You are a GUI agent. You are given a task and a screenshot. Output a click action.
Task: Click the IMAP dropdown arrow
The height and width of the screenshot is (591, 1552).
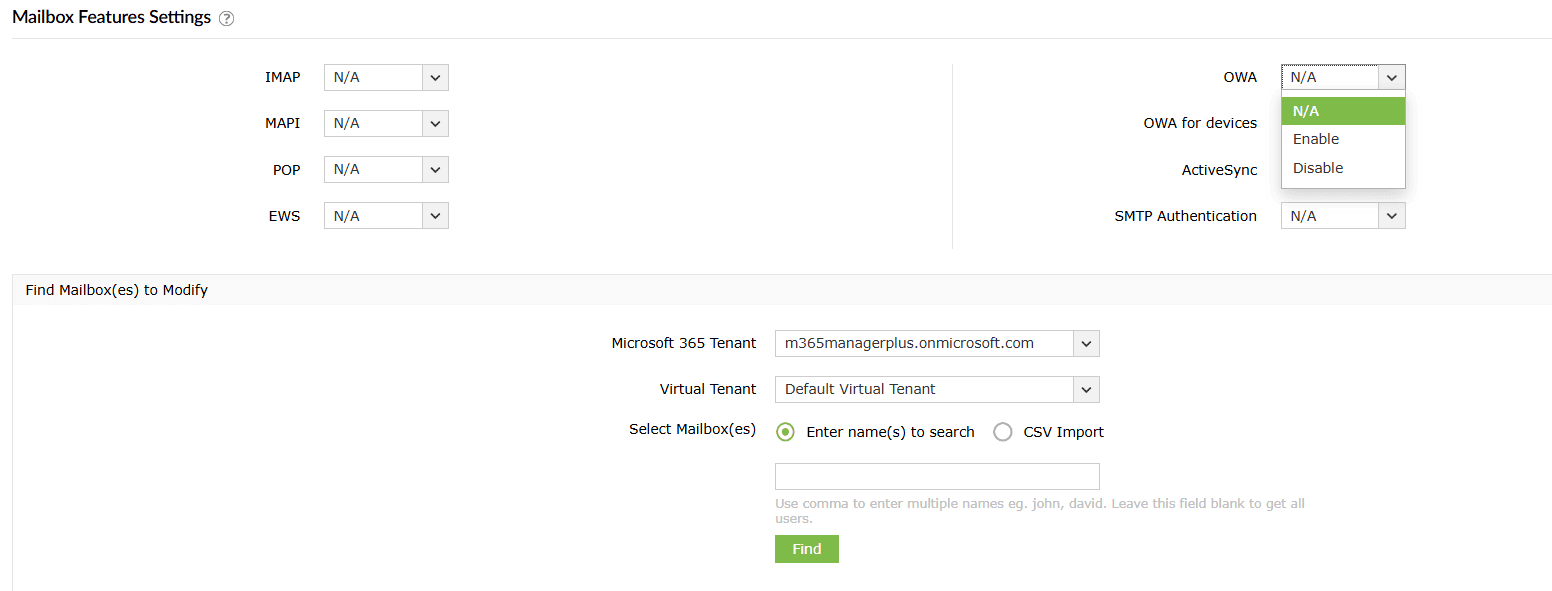click(435, 77)
